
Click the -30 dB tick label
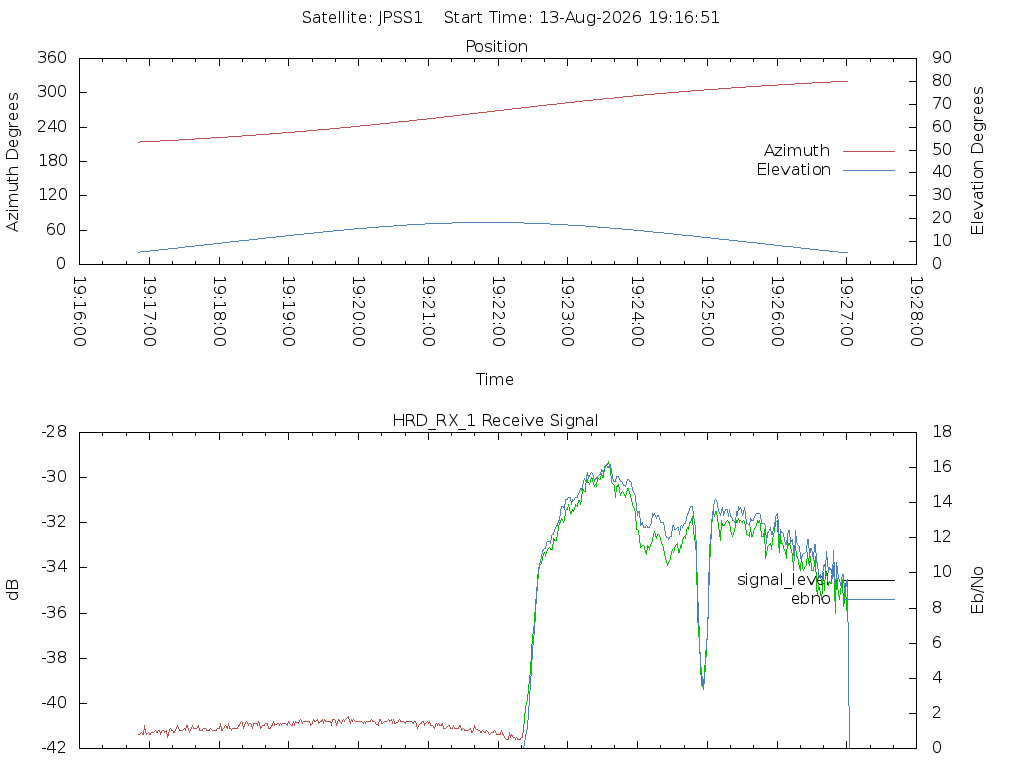(54, 477)
